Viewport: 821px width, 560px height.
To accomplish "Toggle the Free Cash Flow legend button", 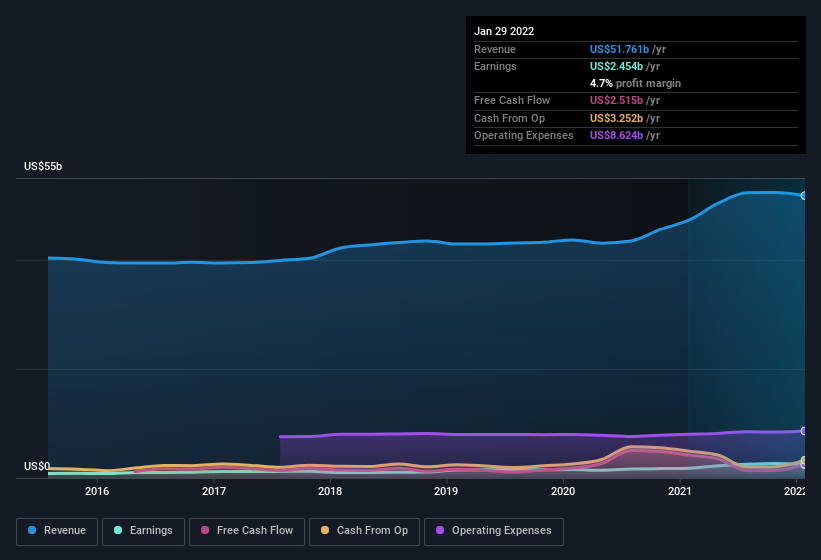I will pos(247,531).
